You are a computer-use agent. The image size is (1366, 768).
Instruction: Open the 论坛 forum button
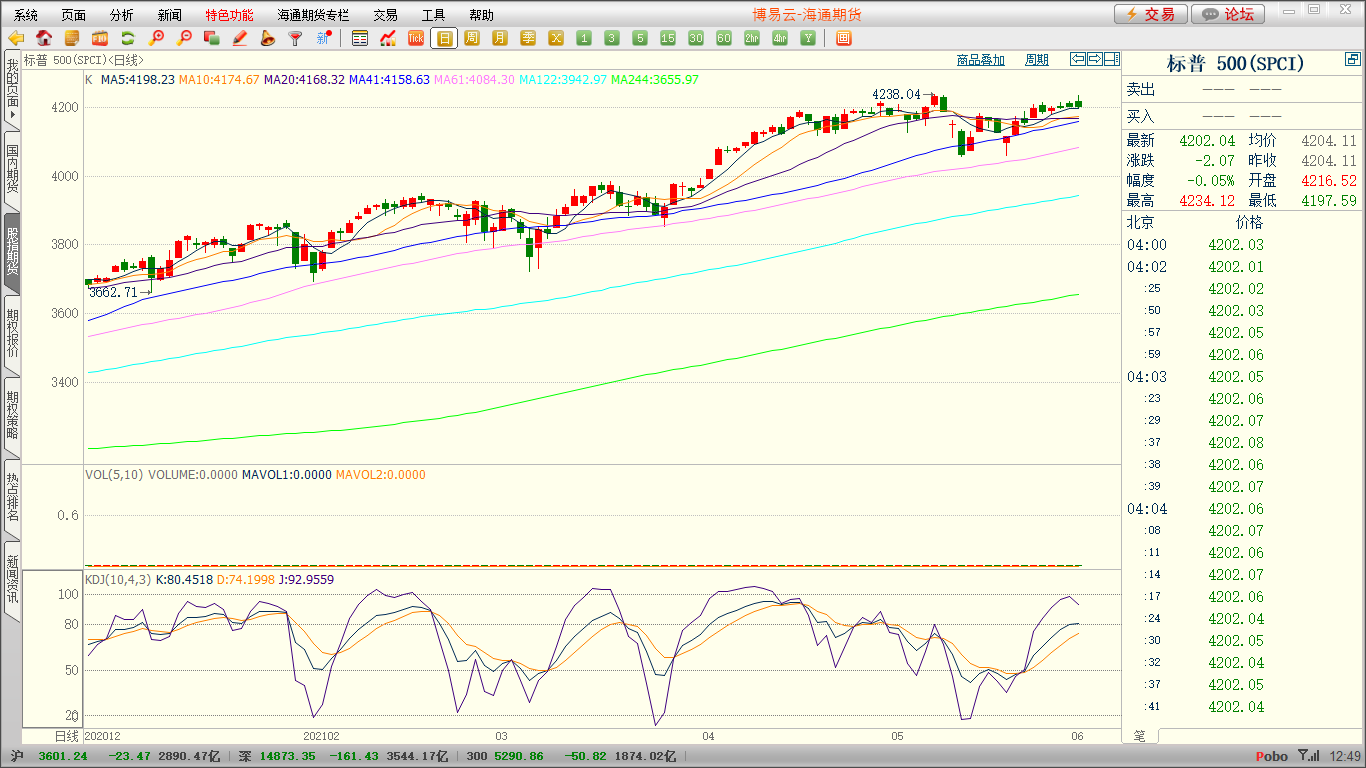(x=1228, y=14)
